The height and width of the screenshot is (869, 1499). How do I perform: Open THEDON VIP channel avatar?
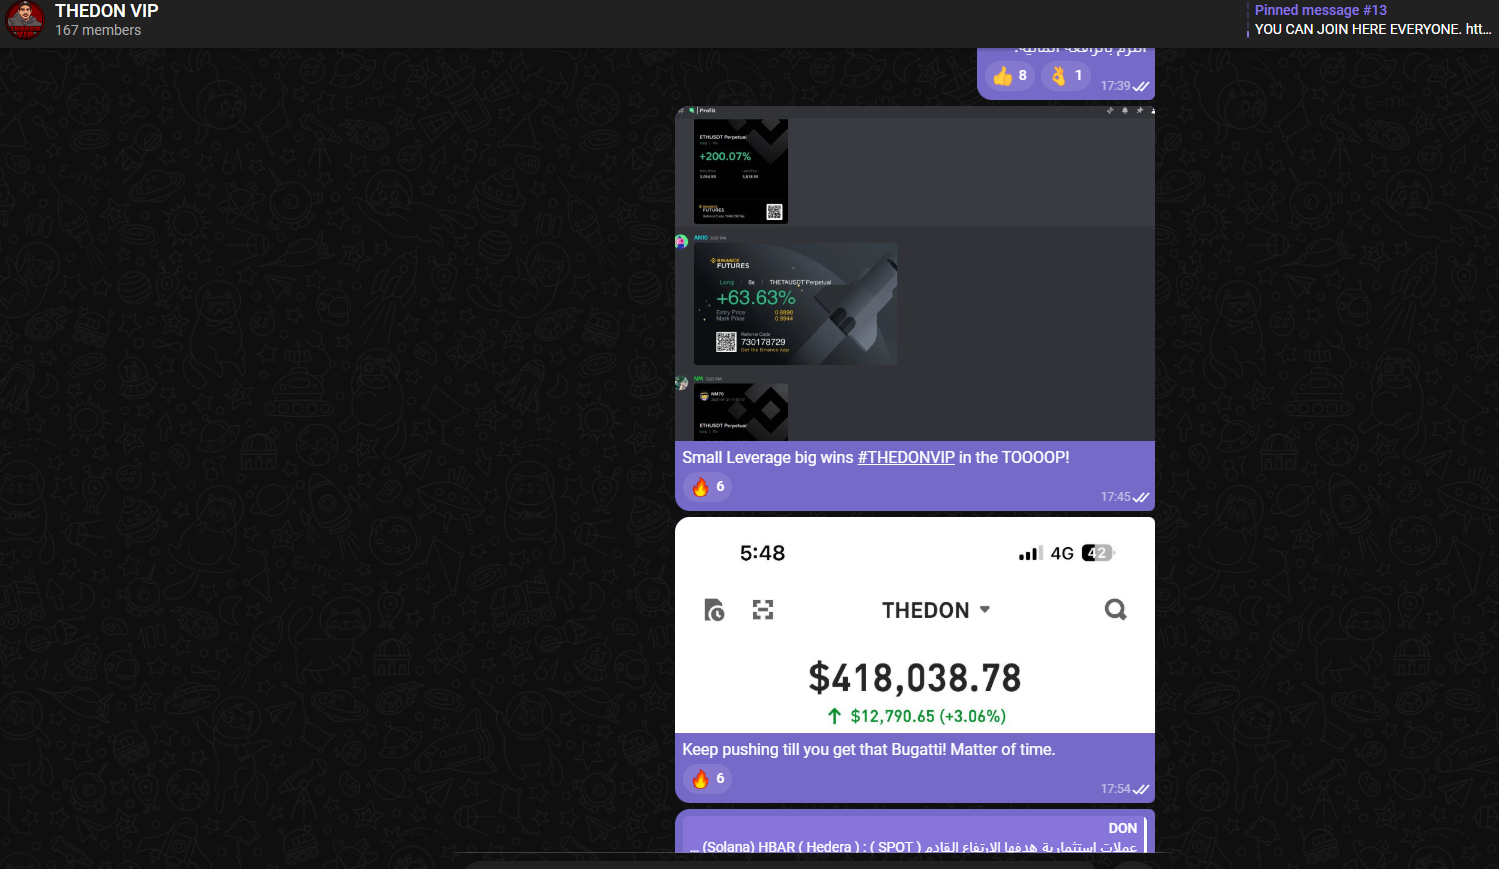point(25,20)
